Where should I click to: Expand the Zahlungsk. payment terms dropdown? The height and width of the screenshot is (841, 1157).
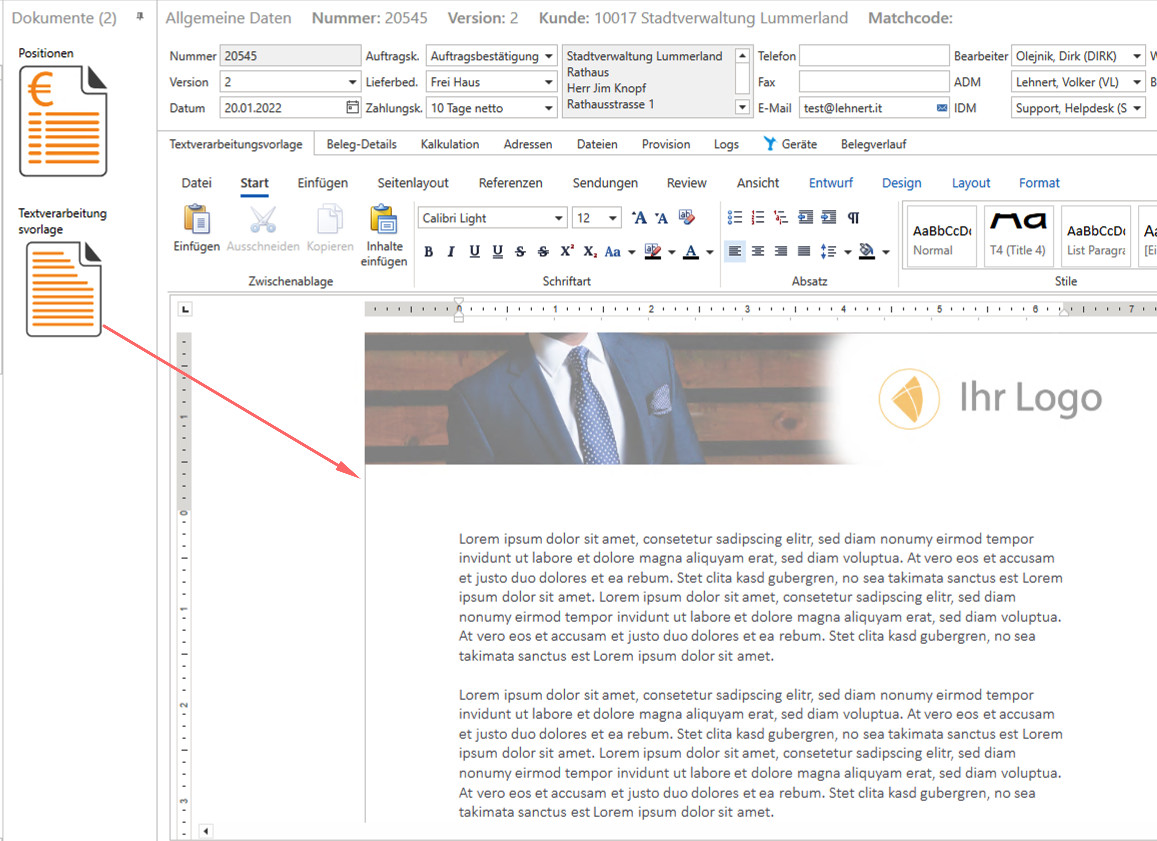[549, 108]
